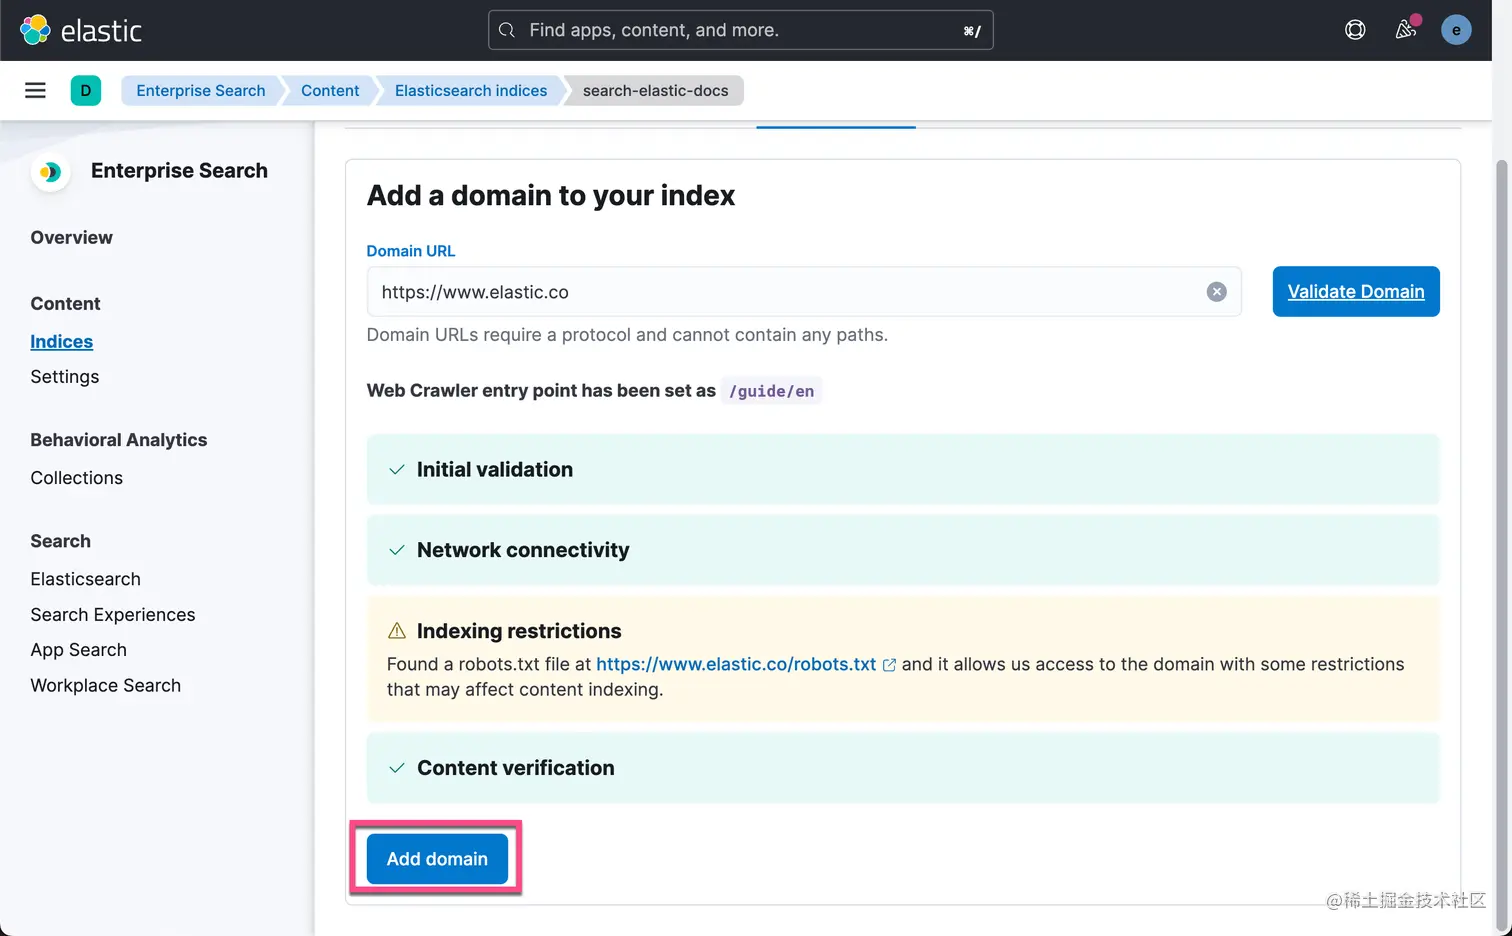Click the Enterprise Search sidebar title
This screenshot has width=1512, height=936.
tap(180, 171)
